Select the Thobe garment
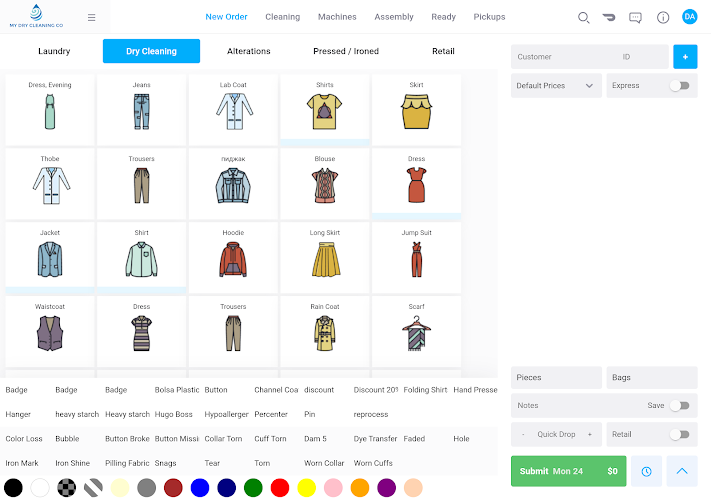 pyautogui.click(x=50, y=184)
